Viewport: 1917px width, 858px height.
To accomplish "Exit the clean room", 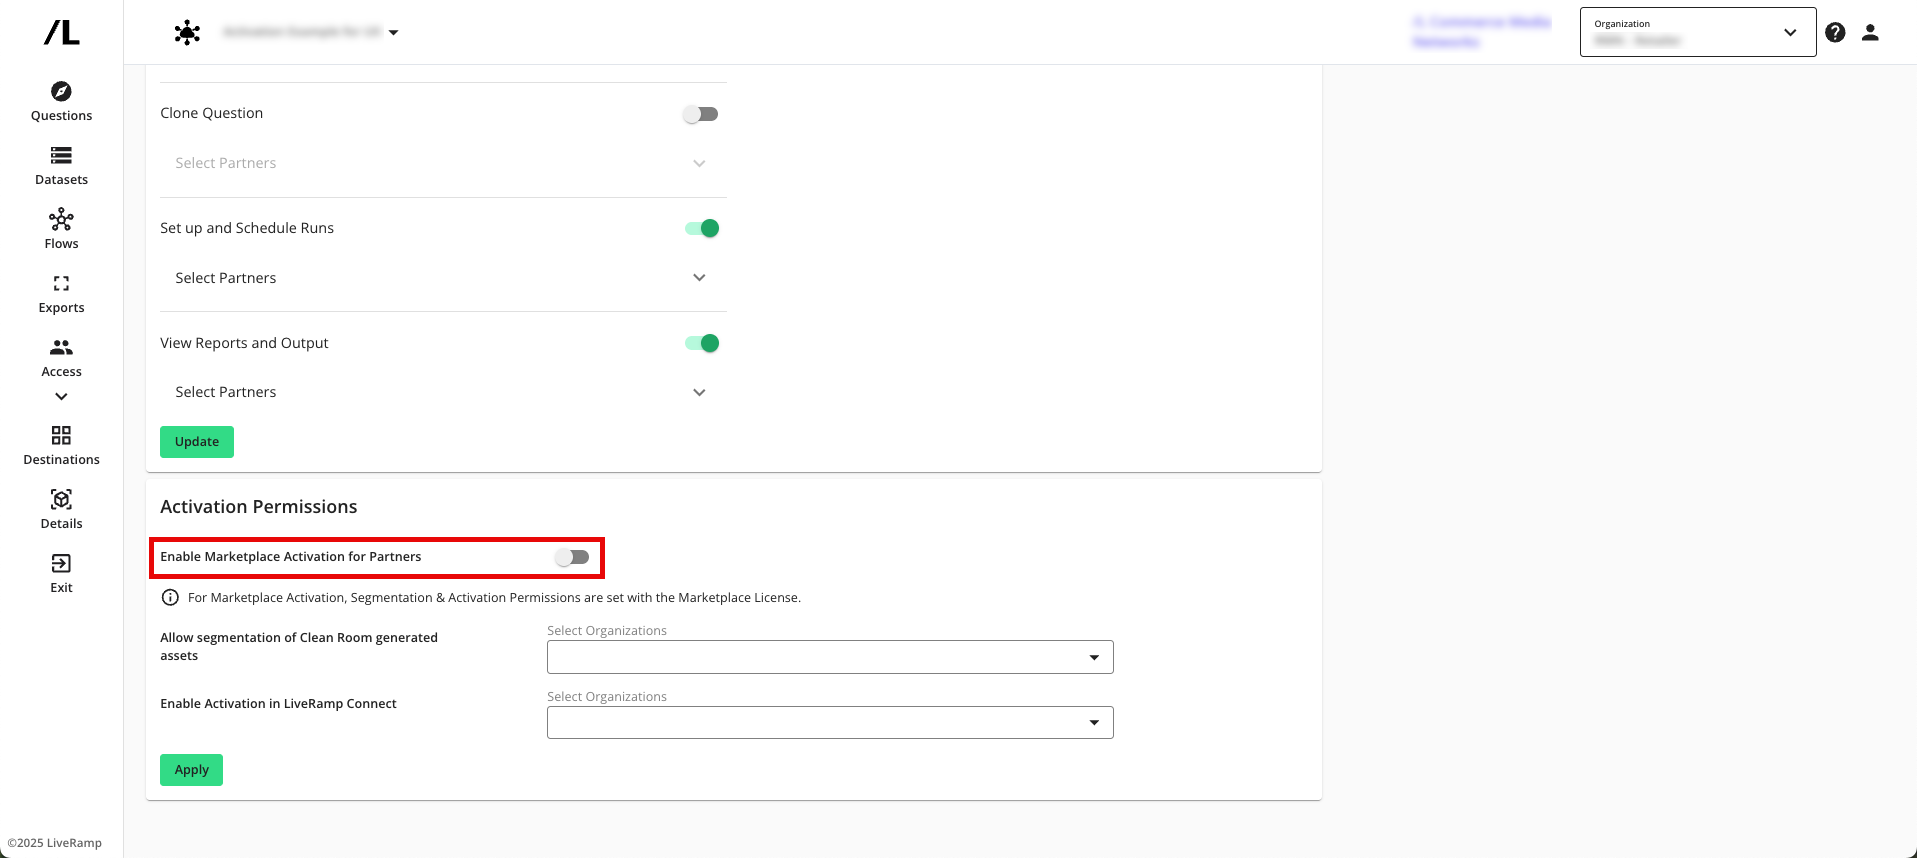I will pos(61,564).
